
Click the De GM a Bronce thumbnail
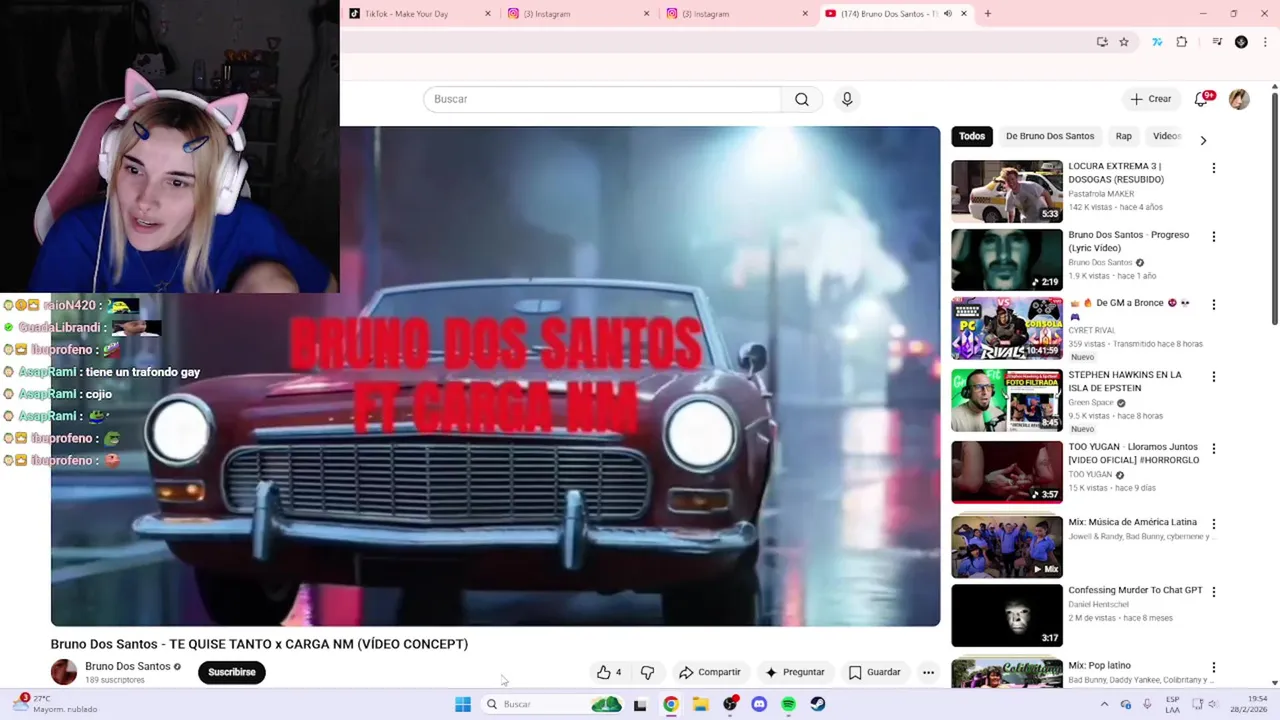(x=1007, y=328)
